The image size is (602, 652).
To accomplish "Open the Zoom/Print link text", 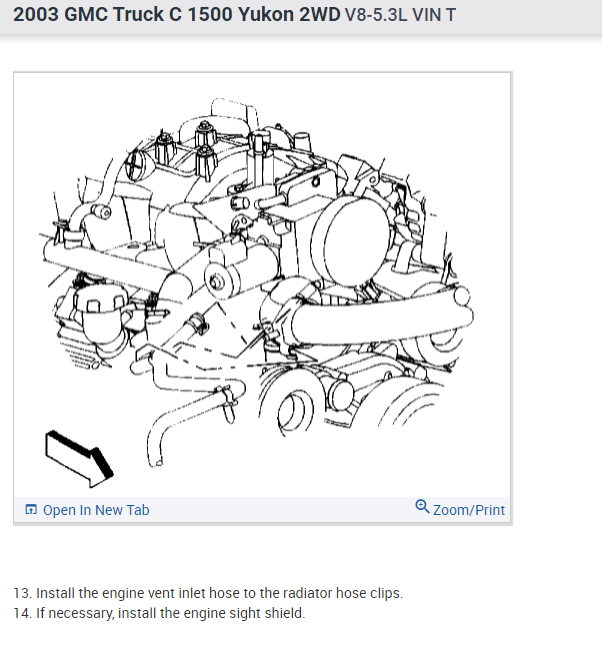I will (469, 510).
